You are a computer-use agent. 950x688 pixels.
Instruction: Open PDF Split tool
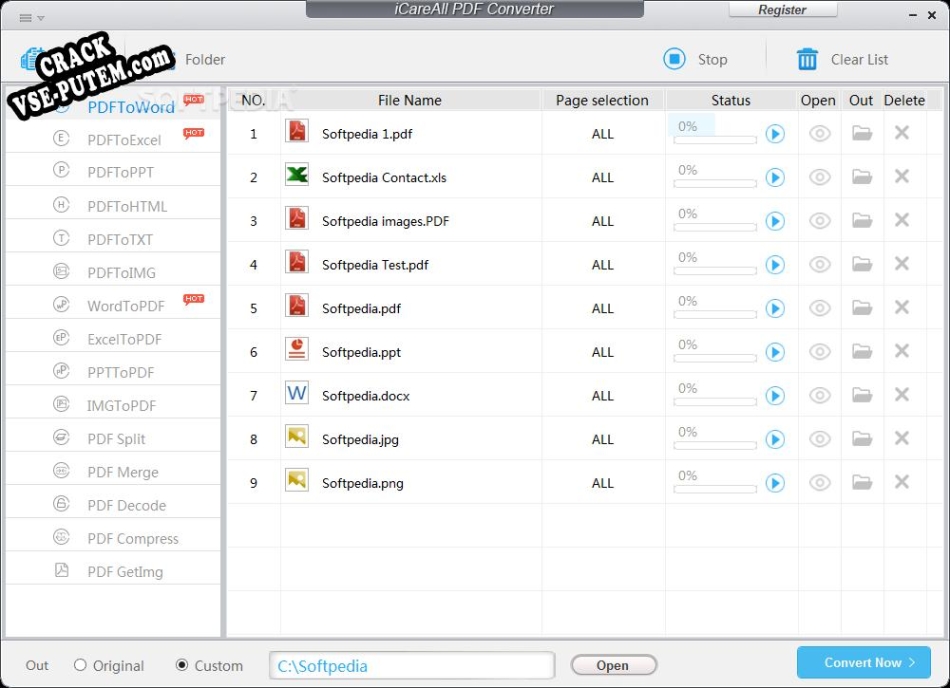pos(113,438)
